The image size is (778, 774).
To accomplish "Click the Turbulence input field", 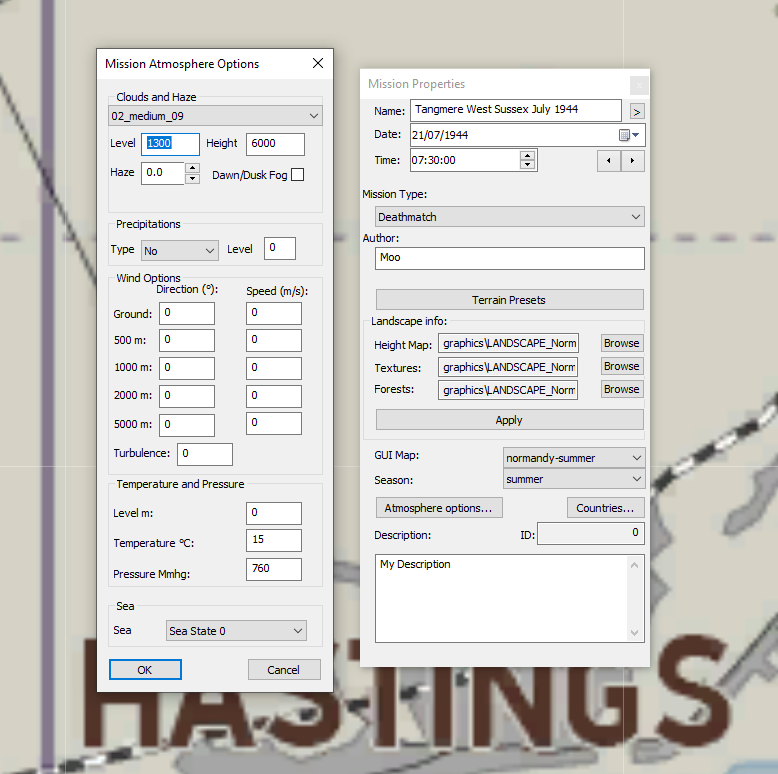I will (205, 454).
